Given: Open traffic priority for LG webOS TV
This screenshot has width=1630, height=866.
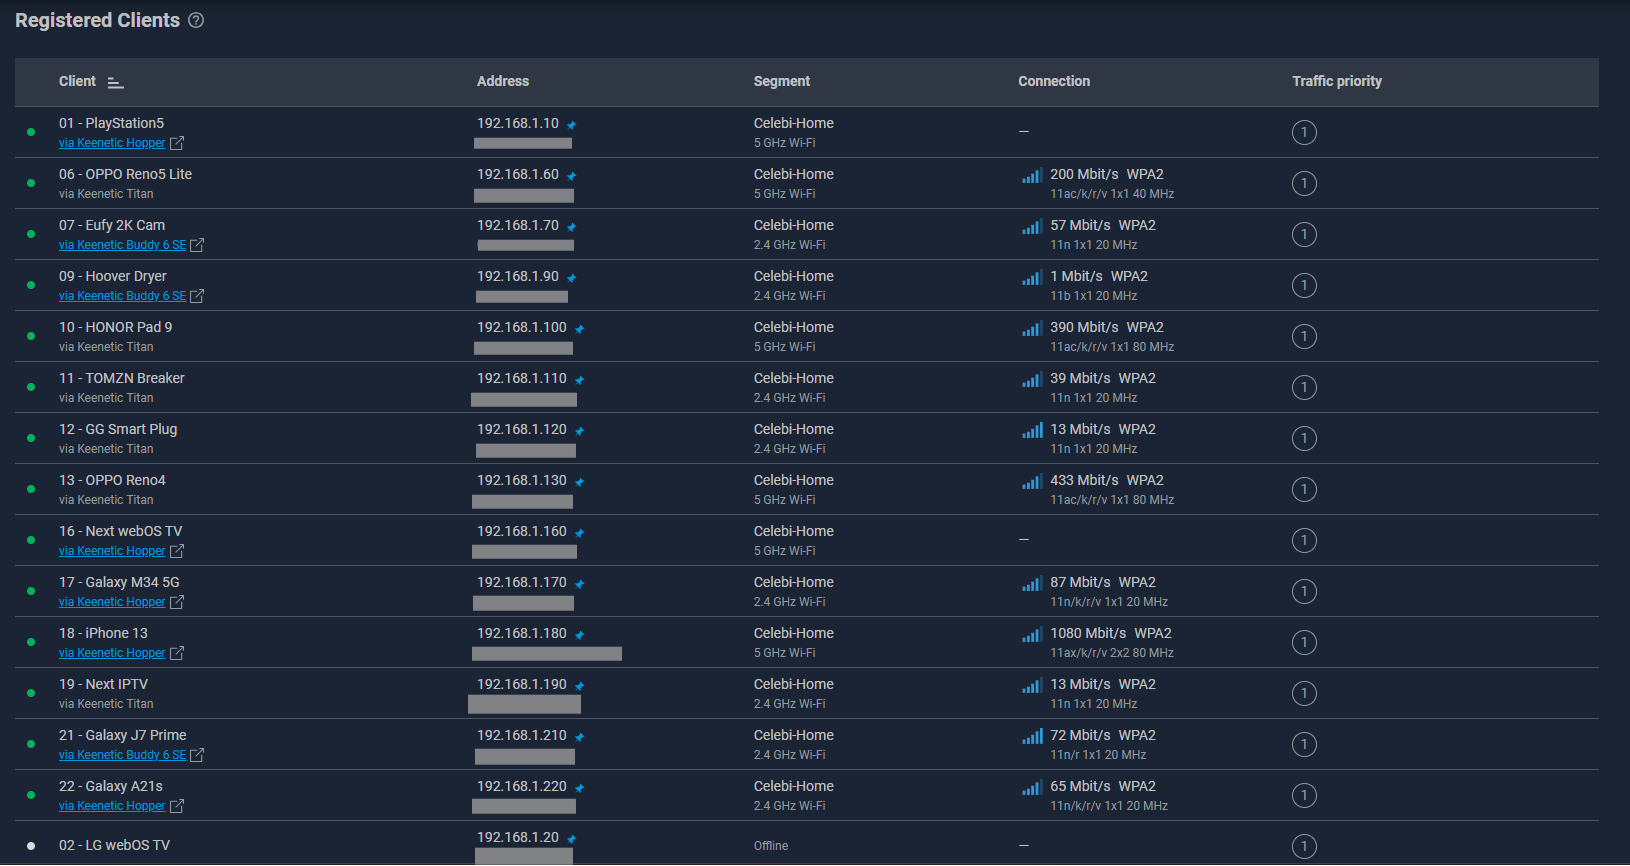Looking at the screenshot, I should [1304, 846].
